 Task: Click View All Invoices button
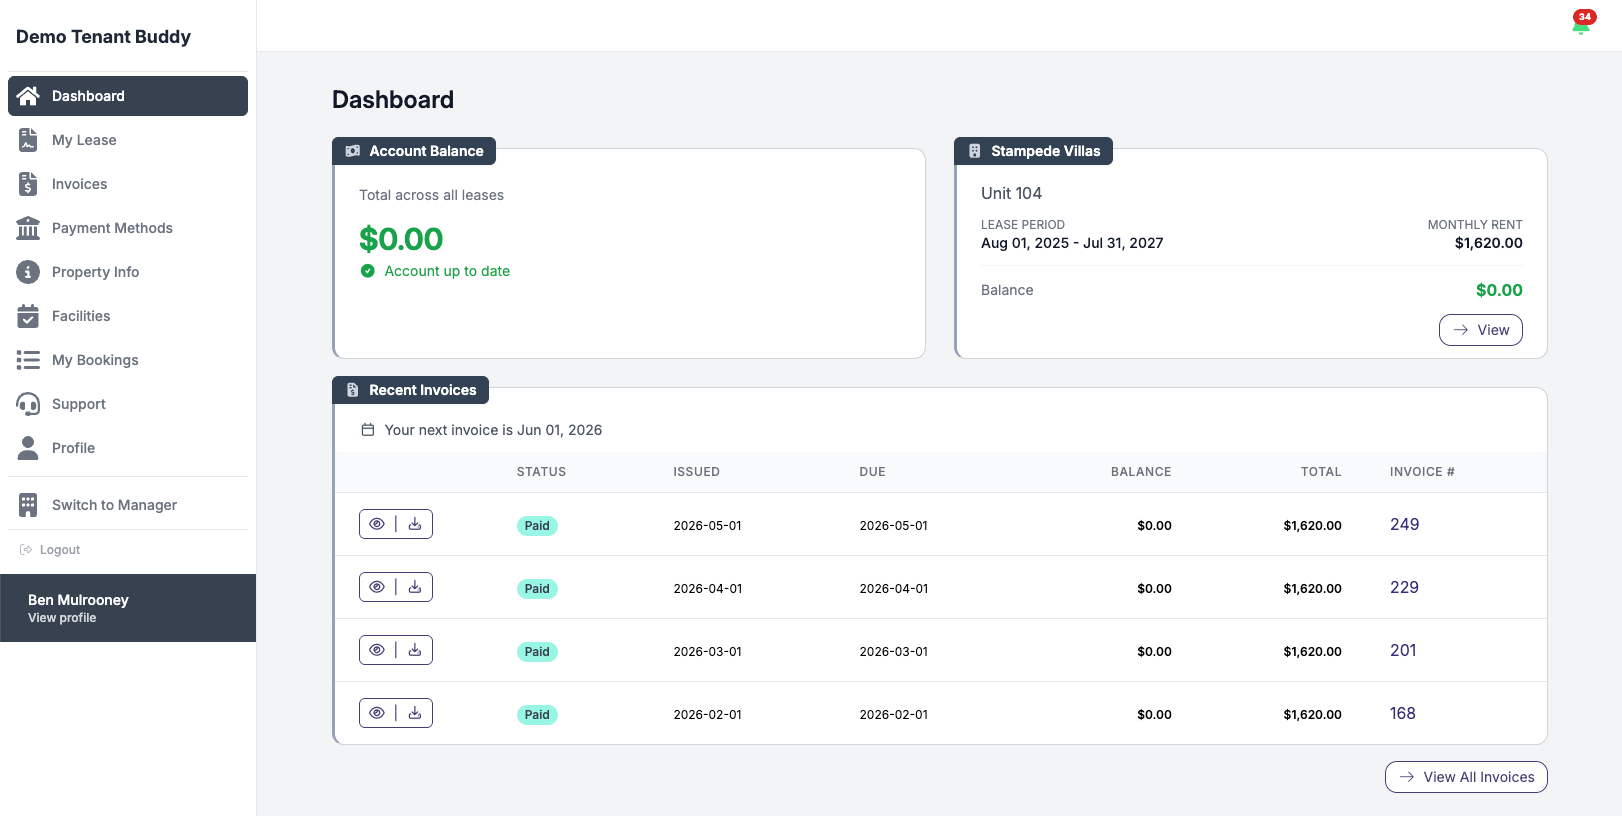[1466, 777]
